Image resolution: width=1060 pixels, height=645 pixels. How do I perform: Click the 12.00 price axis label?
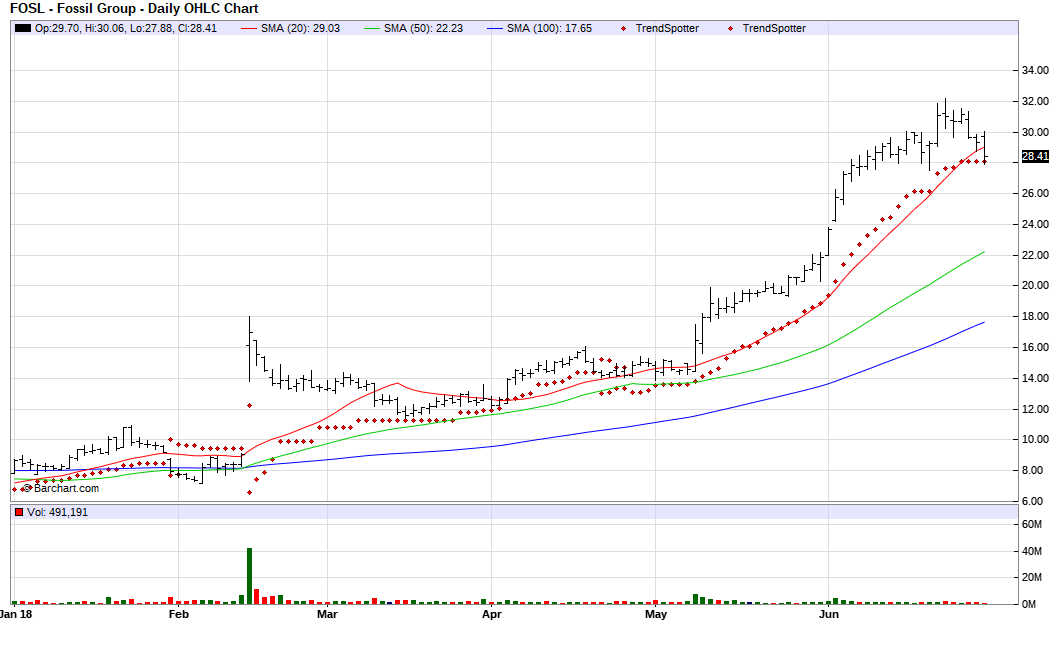click(1035, 410)
